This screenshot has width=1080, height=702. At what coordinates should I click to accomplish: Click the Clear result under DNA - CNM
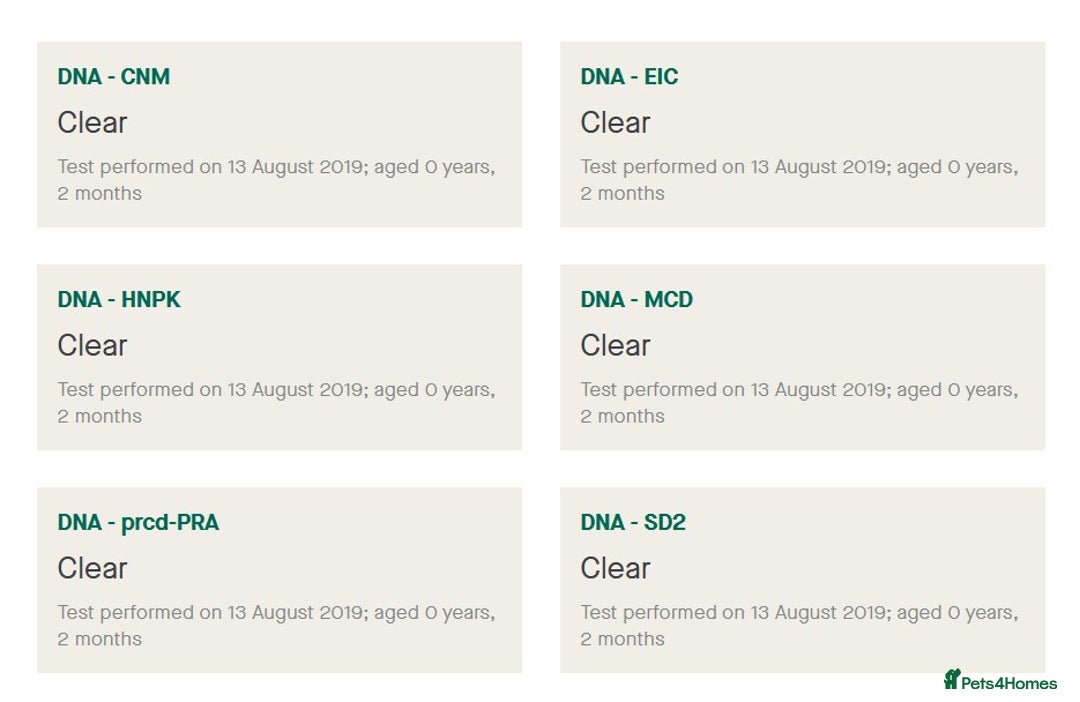(x=92, y=123)
